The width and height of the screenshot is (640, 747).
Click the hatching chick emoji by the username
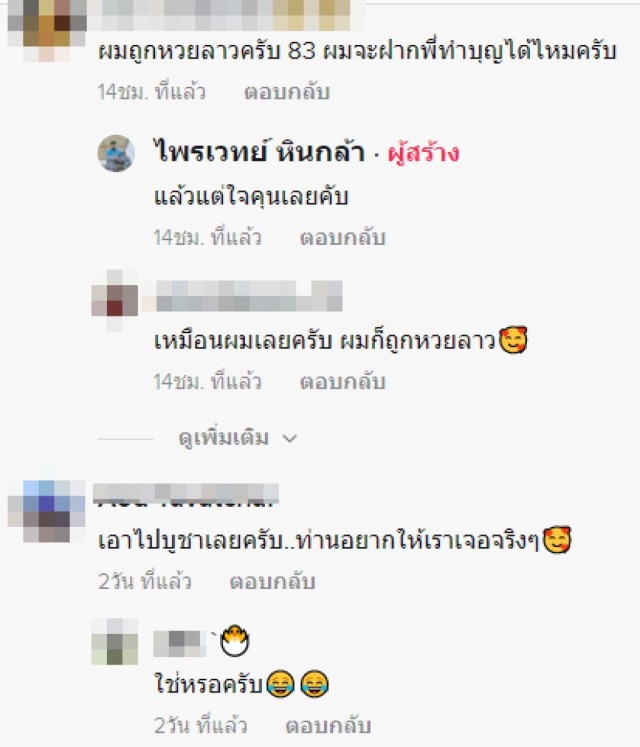click(x=235, y=641)
